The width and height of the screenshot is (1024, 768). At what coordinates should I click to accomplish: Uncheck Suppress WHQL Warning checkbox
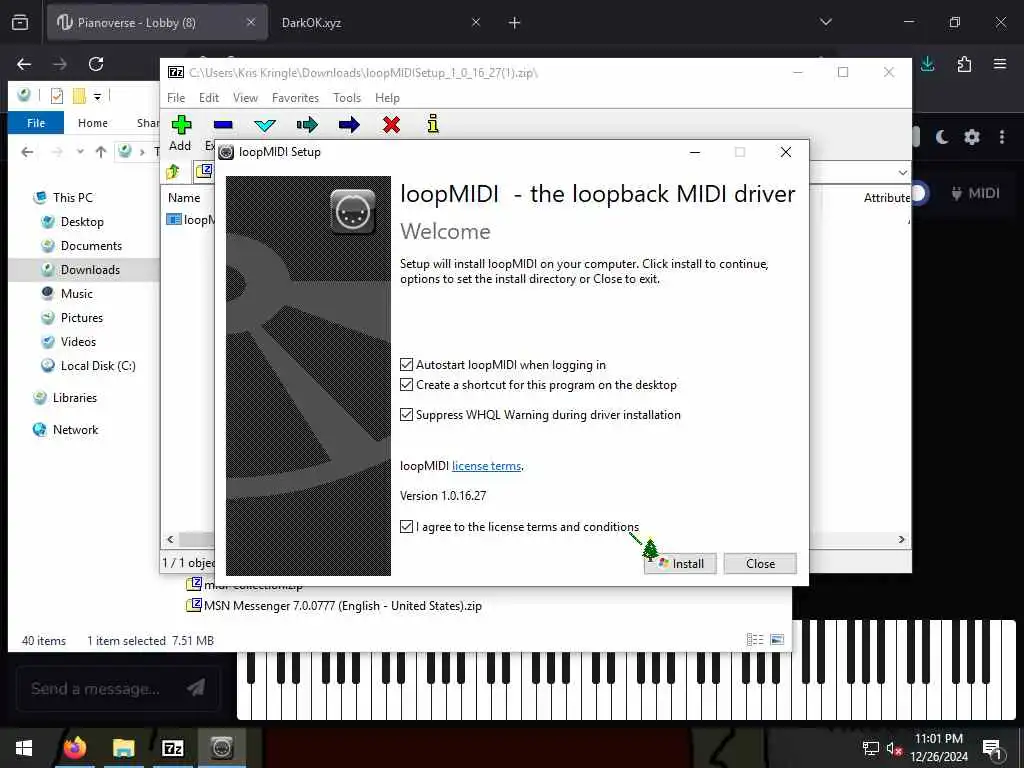[406, 415]
